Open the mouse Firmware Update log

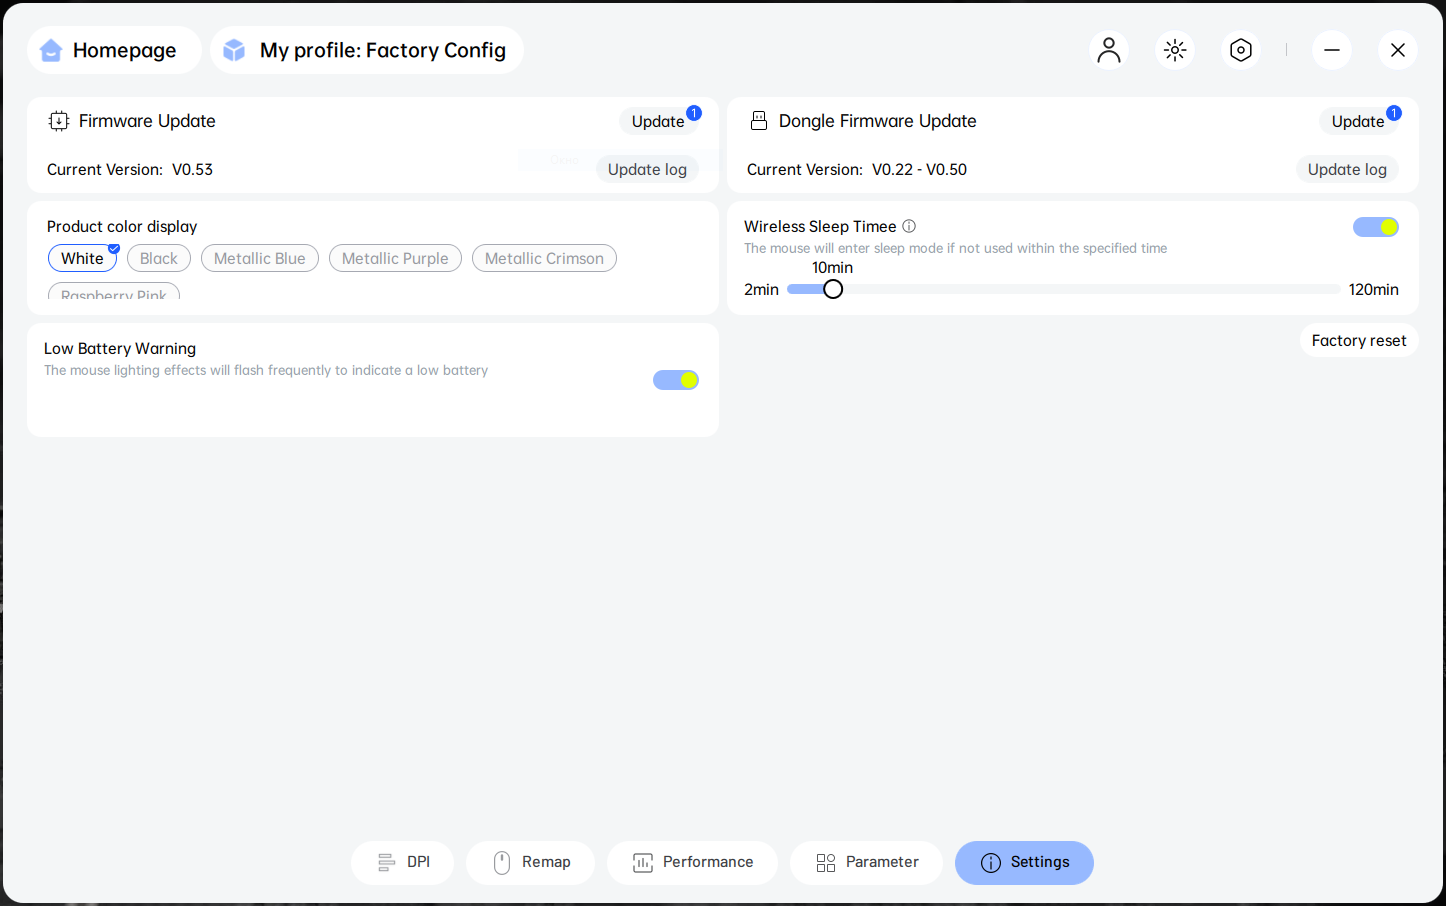(x=647, y=169)
